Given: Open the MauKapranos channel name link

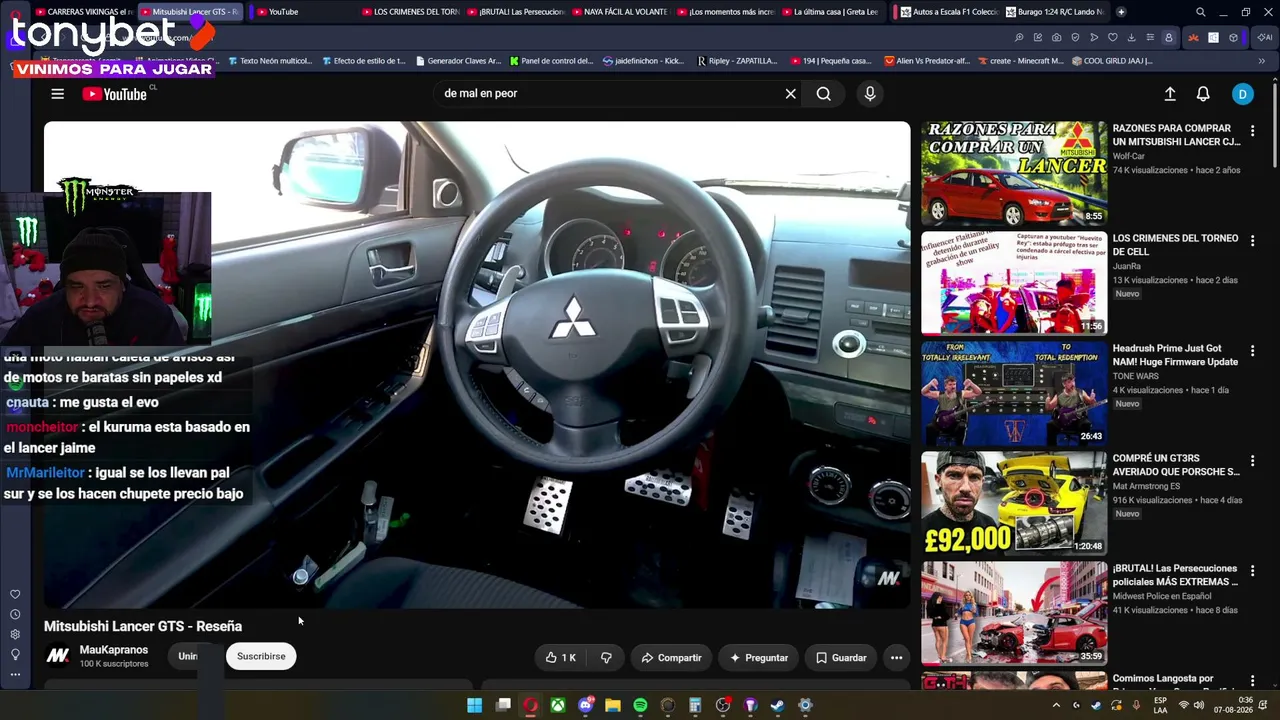Looking at the screenshot, I should 114,650.
